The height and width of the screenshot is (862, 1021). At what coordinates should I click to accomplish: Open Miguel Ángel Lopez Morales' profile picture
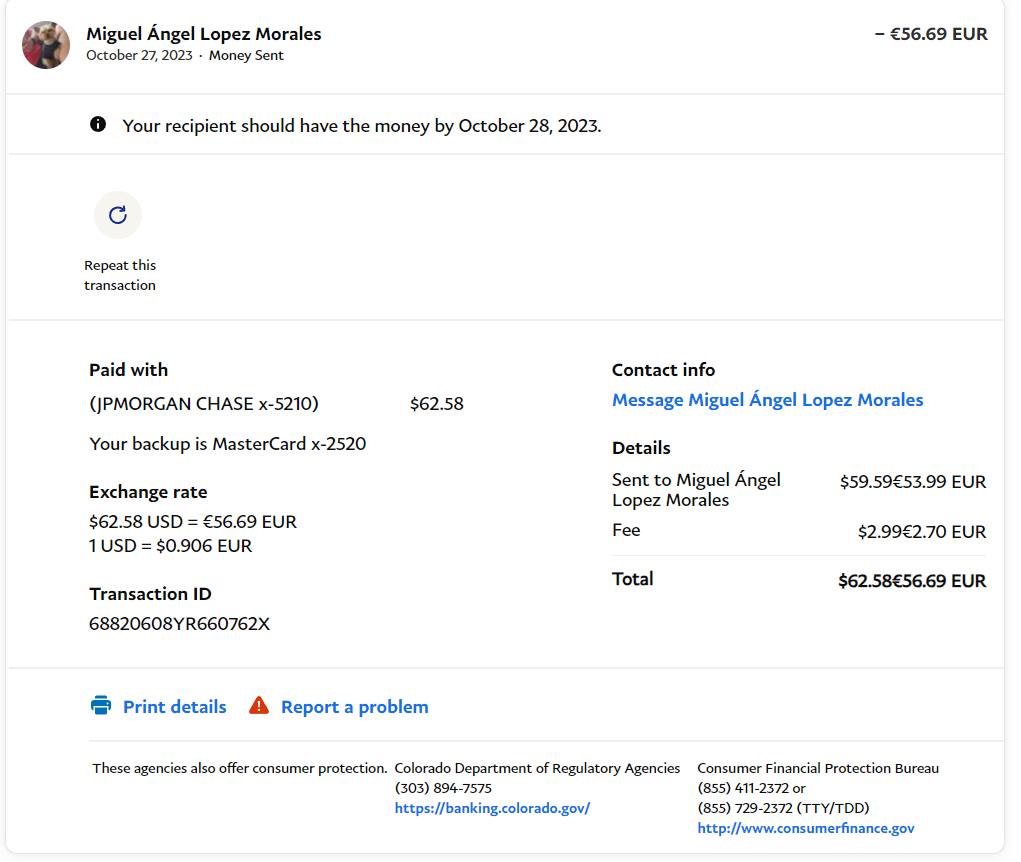(x=46, y=45)
